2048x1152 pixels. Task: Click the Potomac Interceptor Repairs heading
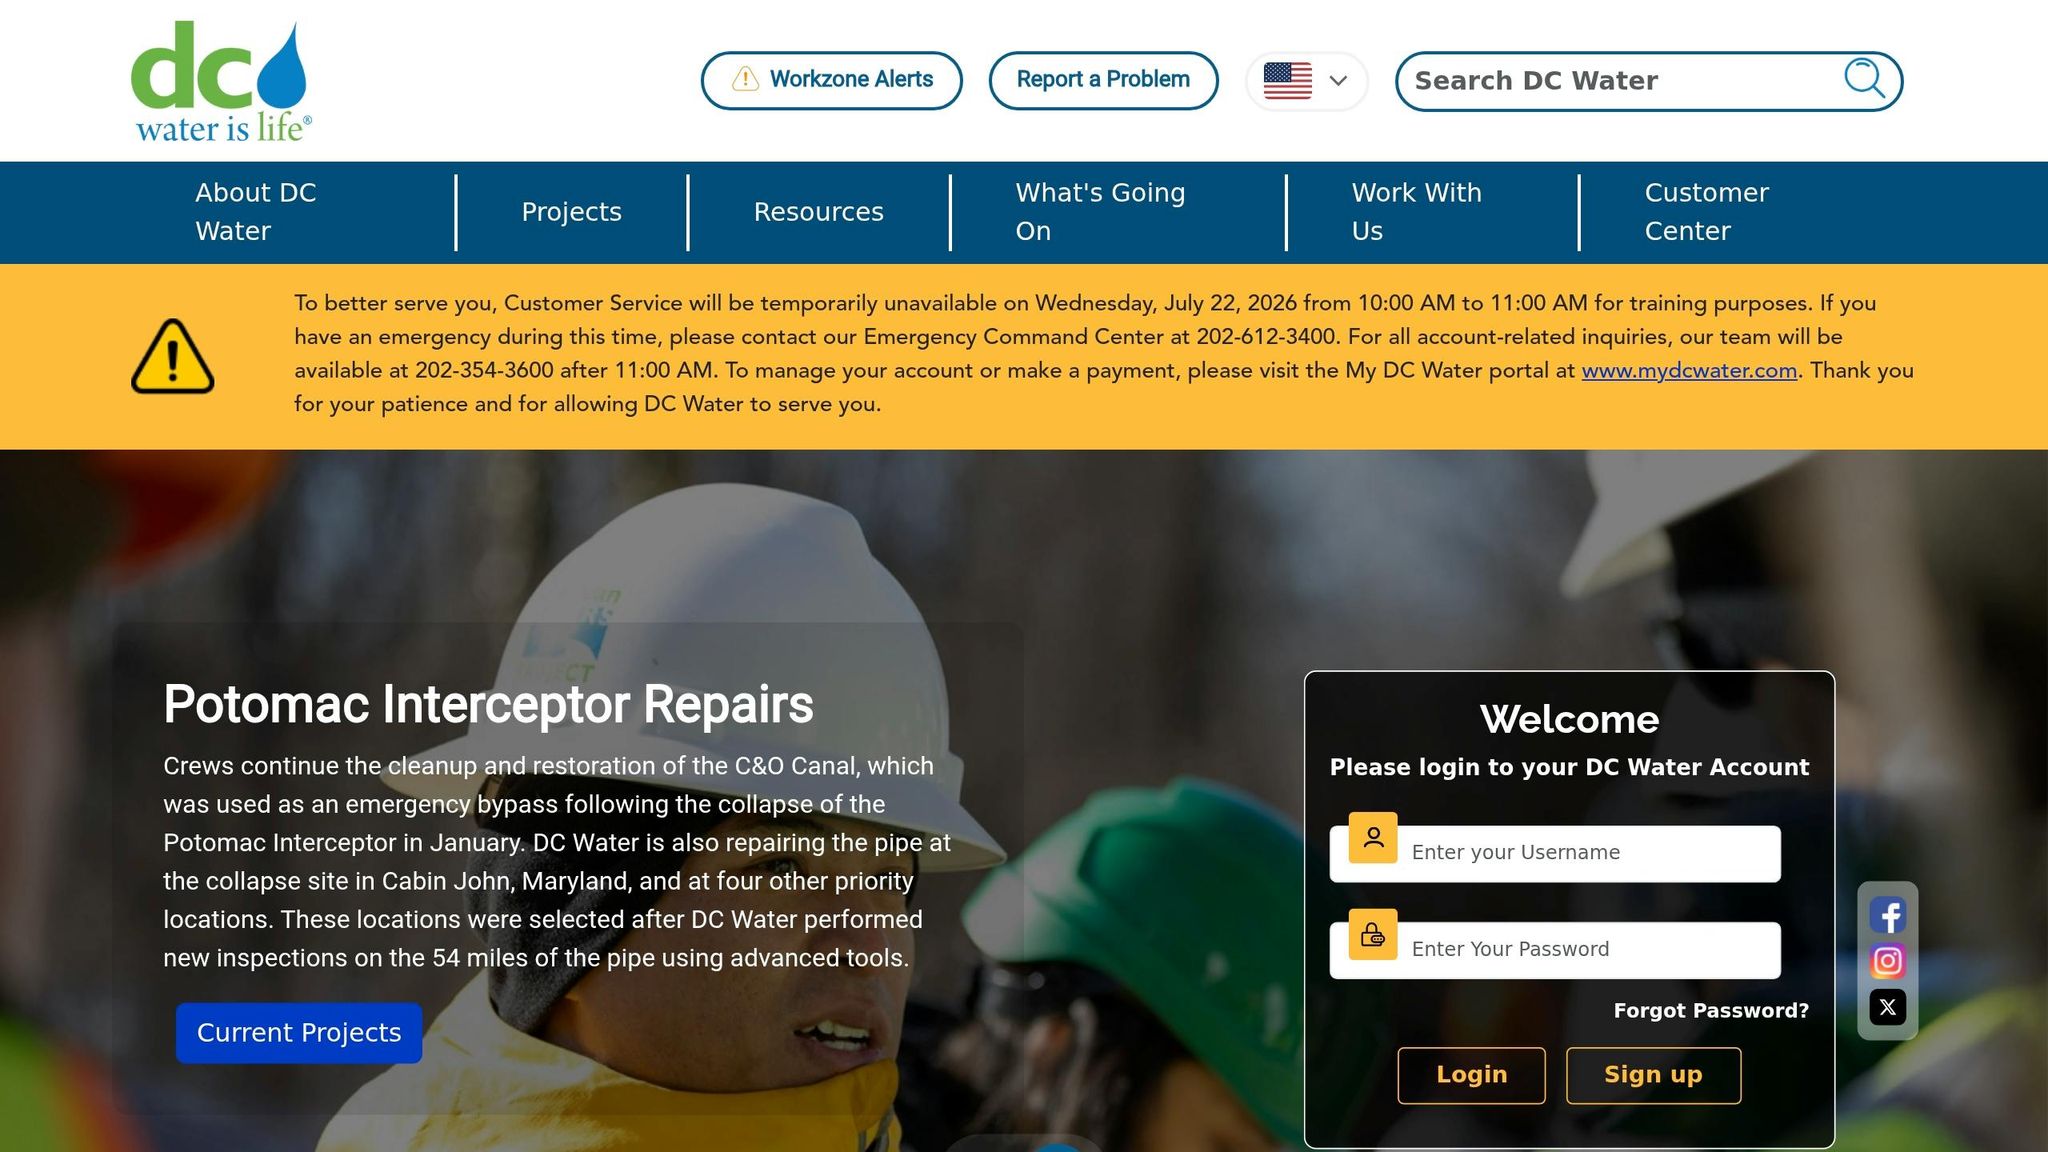tap(488, 704)
